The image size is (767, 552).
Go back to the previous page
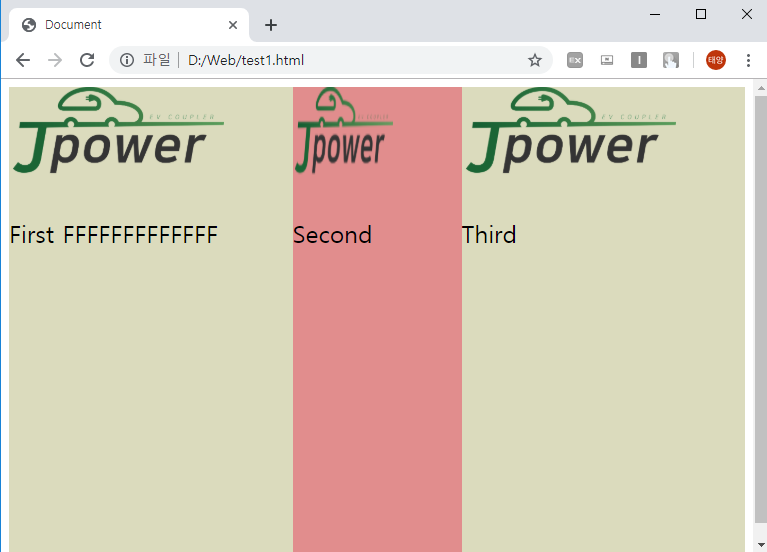pos(23,60)
